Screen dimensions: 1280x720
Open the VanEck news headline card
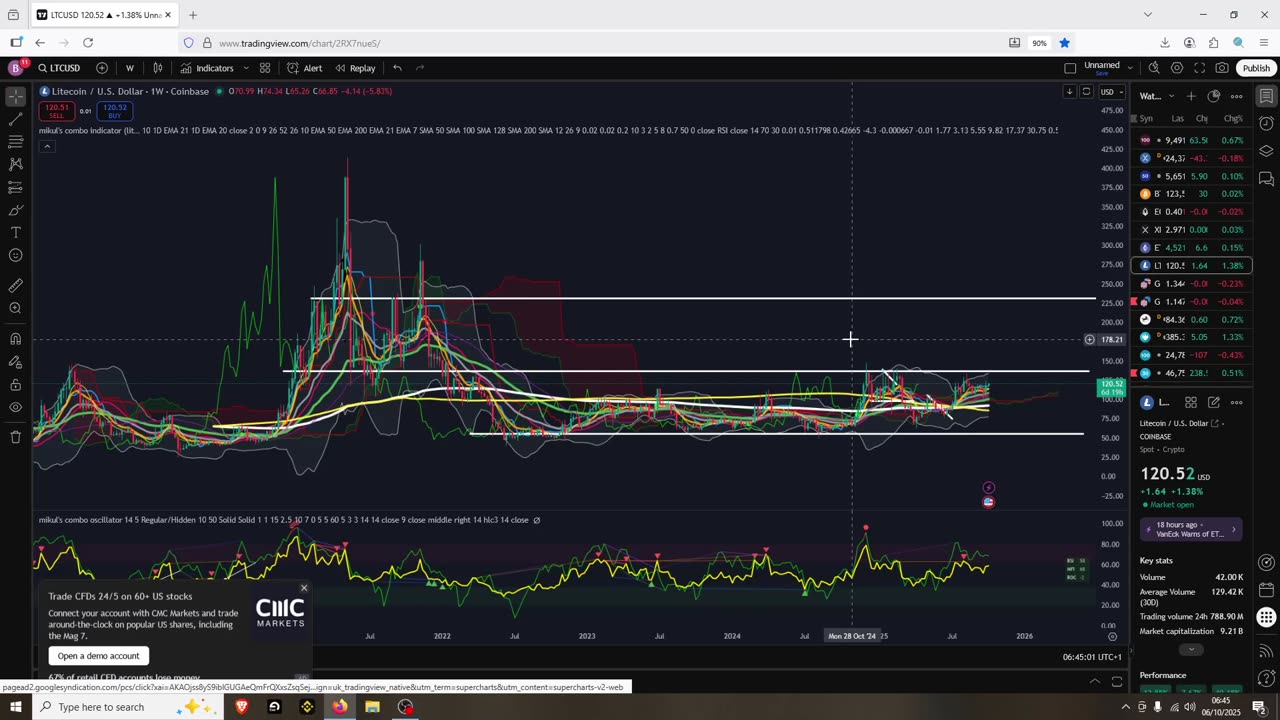(1191, 529)
